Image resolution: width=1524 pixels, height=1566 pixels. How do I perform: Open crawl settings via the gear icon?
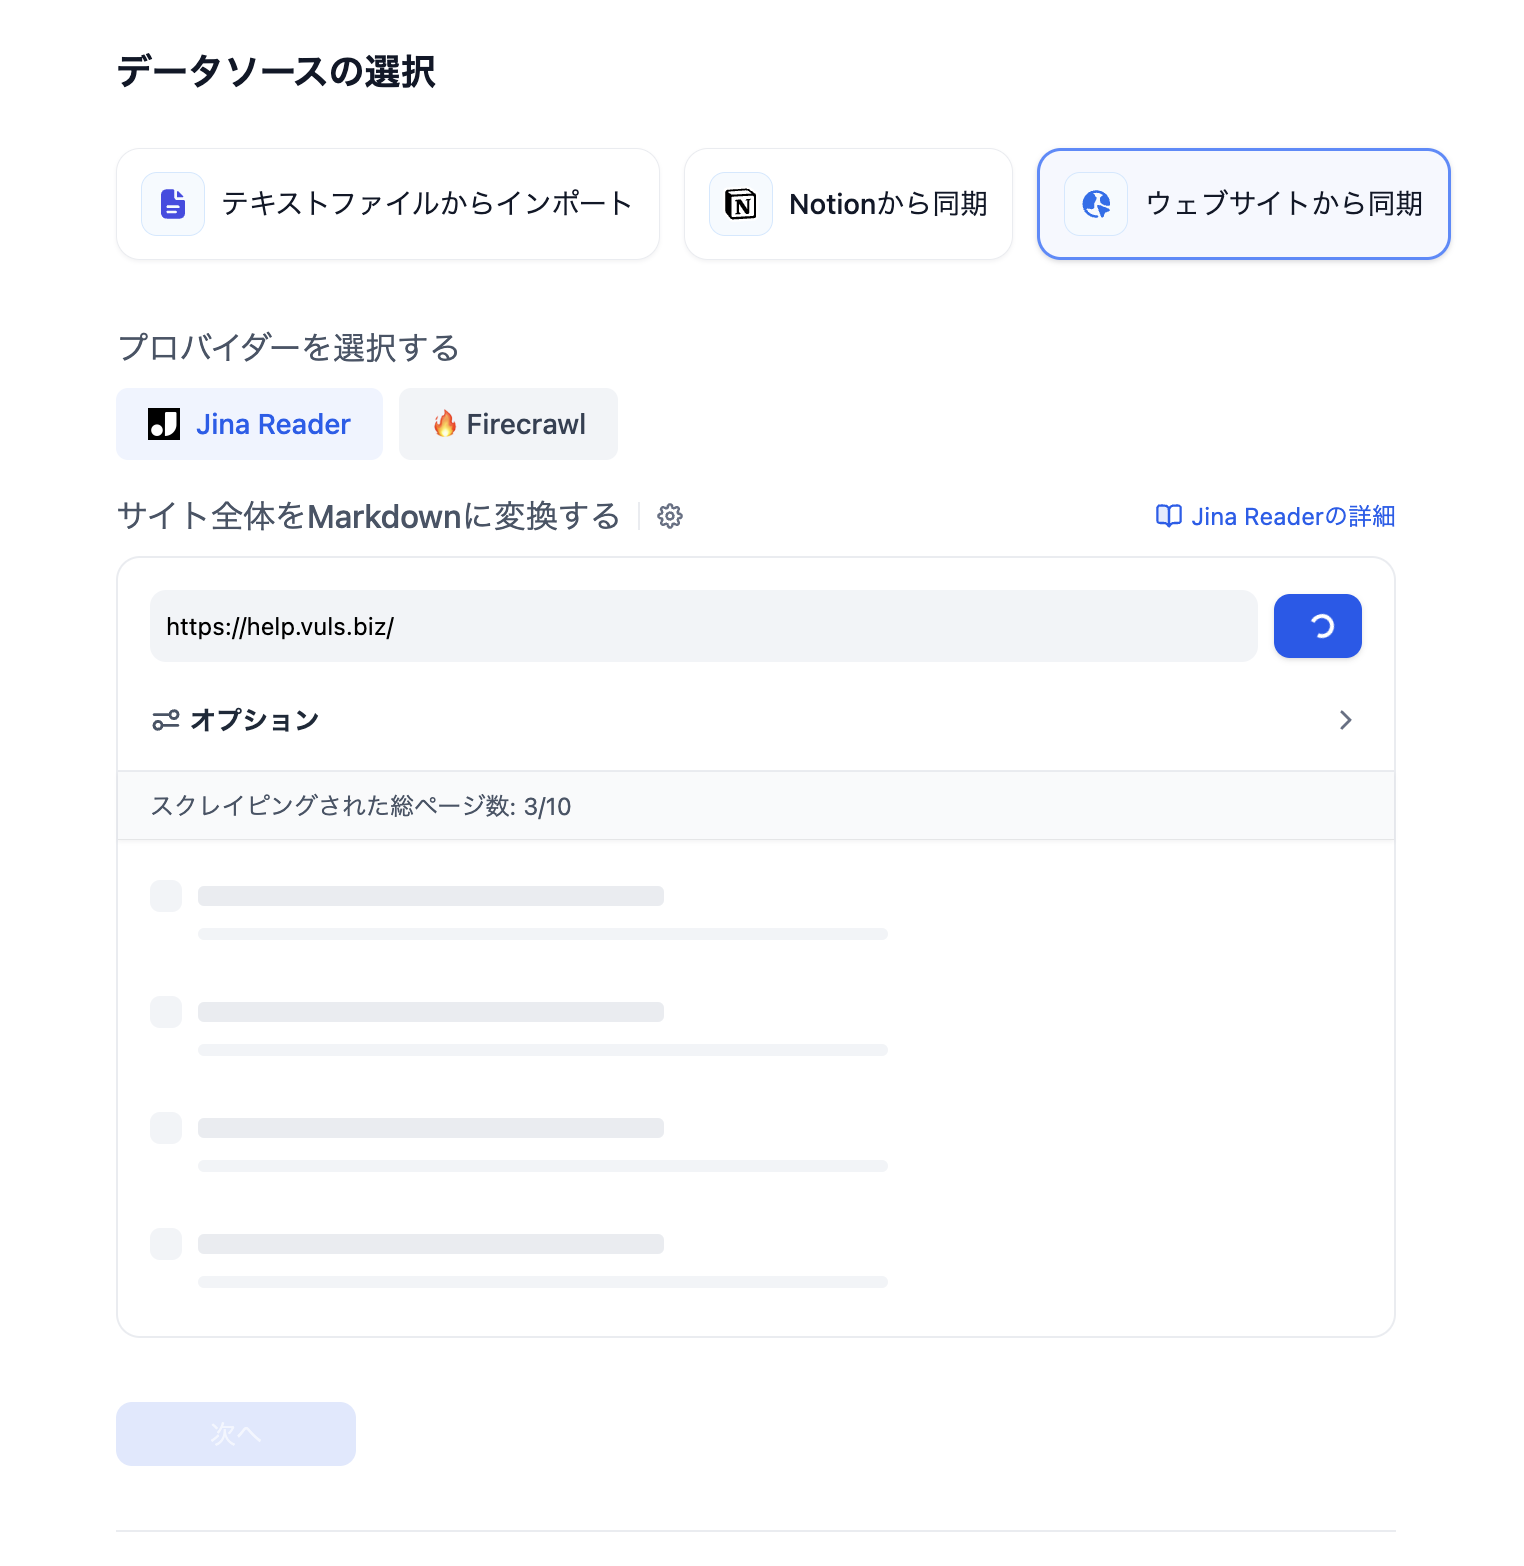(669, 516)
